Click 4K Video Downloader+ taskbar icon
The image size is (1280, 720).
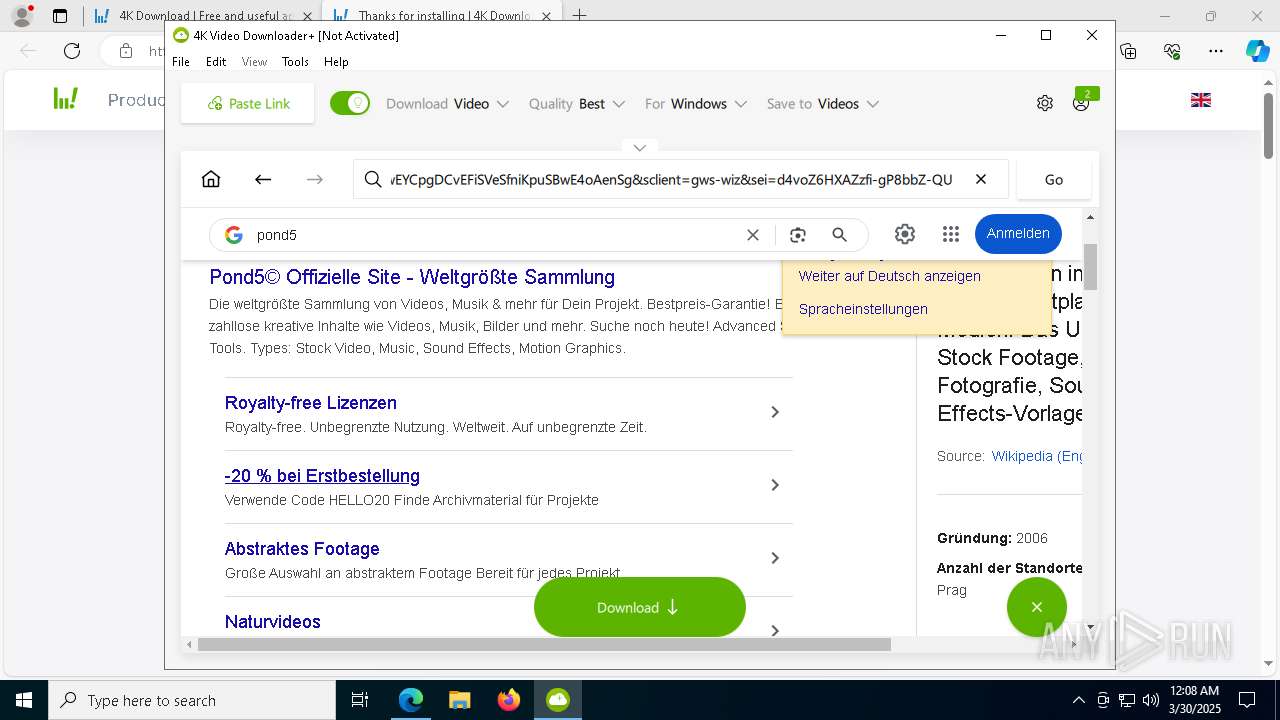pyautogui.click(x=557, y=700)
